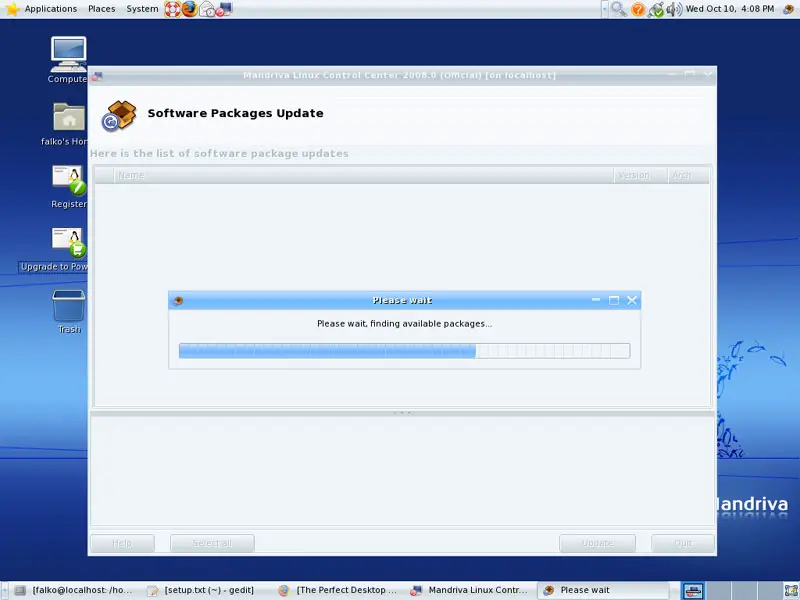Click the Arch column header
Image resolution: width=800 pixels, height=600 pixels.
687,176
